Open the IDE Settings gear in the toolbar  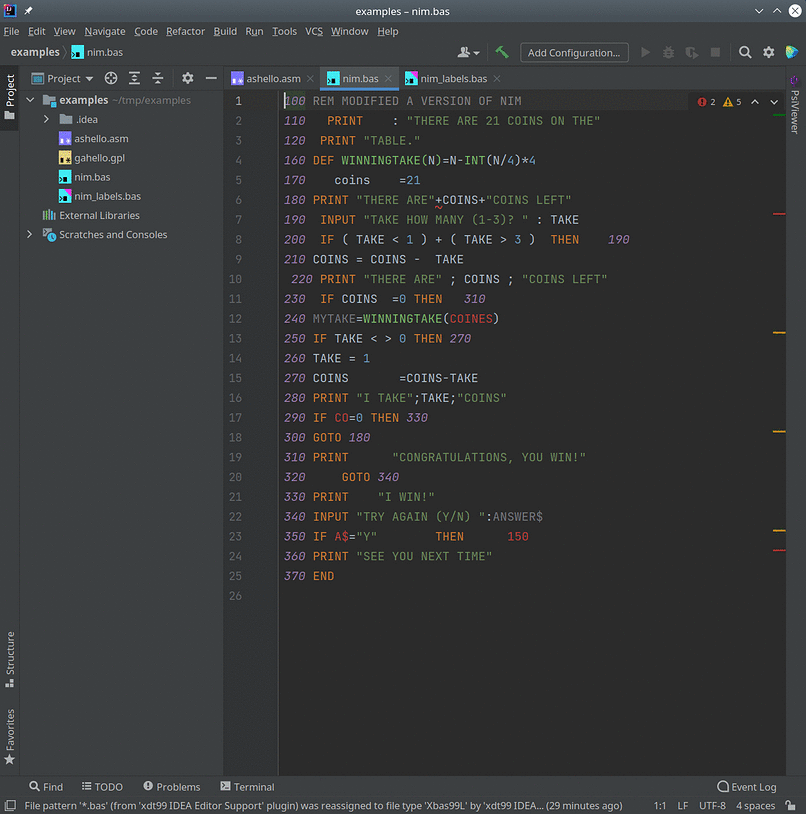[x=768, y=52]
